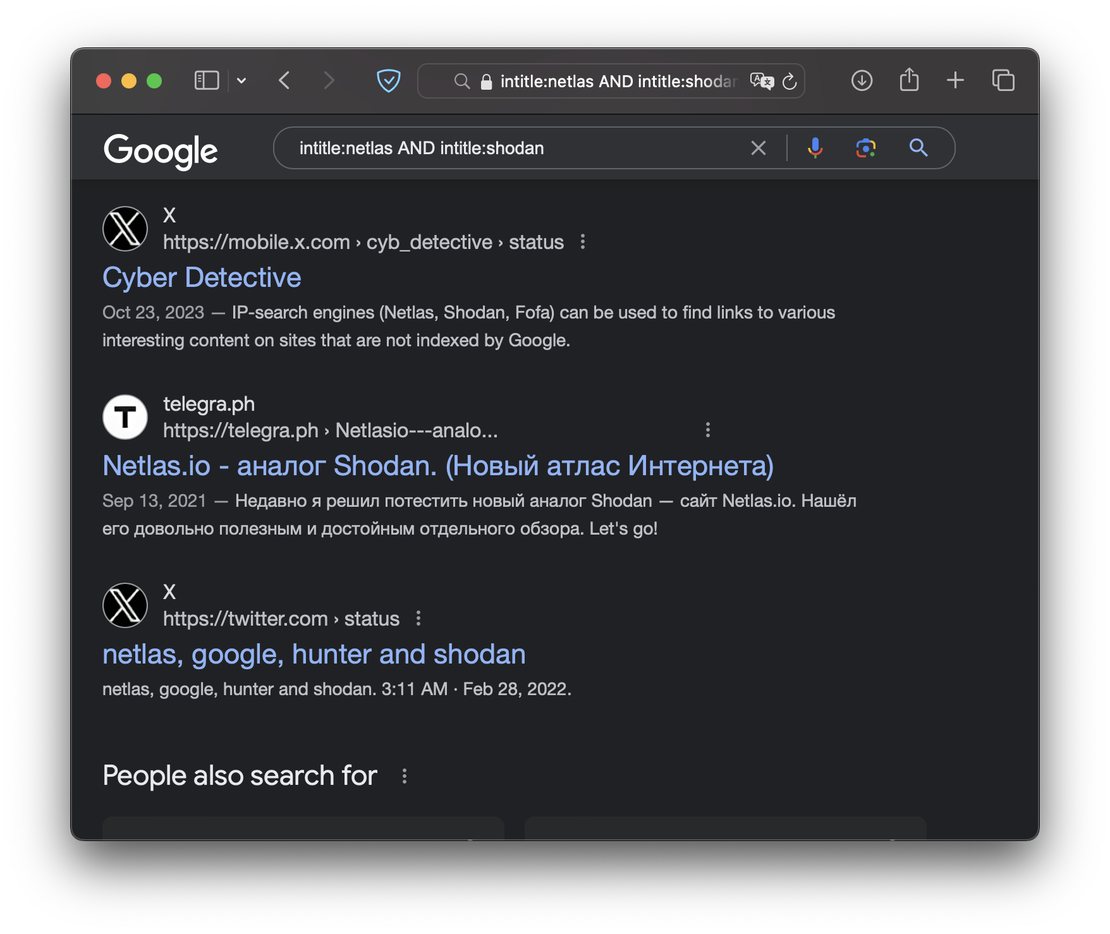Click the privacy shield icon
Viewport: 1110px width, 934px height.
[388, 81]
